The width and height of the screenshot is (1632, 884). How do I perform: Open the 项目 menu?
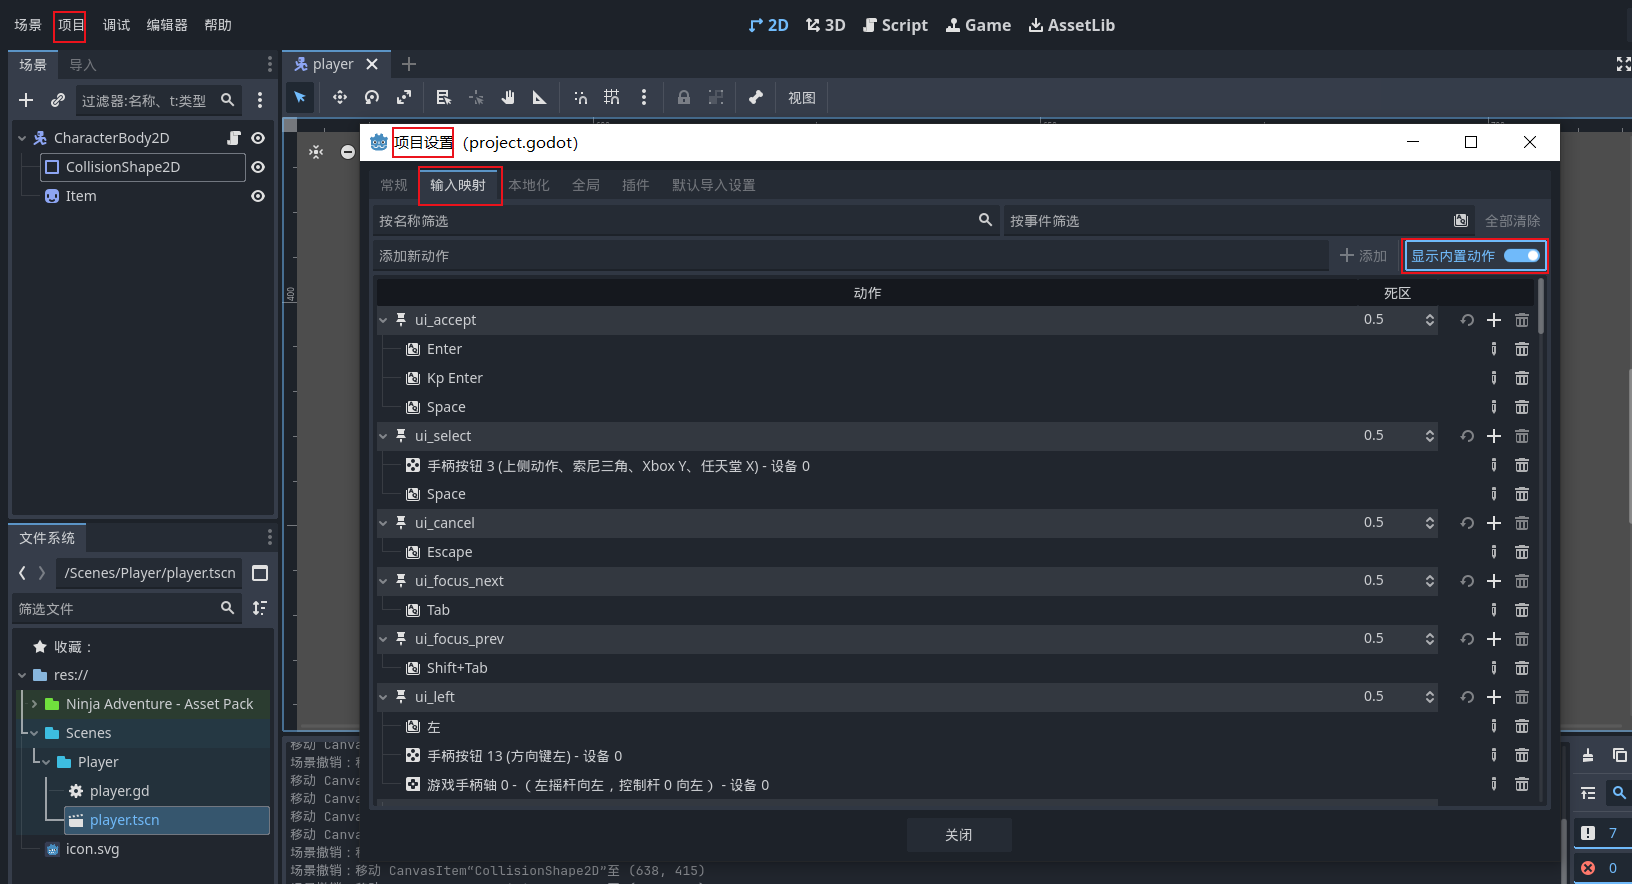pos(71,25)
